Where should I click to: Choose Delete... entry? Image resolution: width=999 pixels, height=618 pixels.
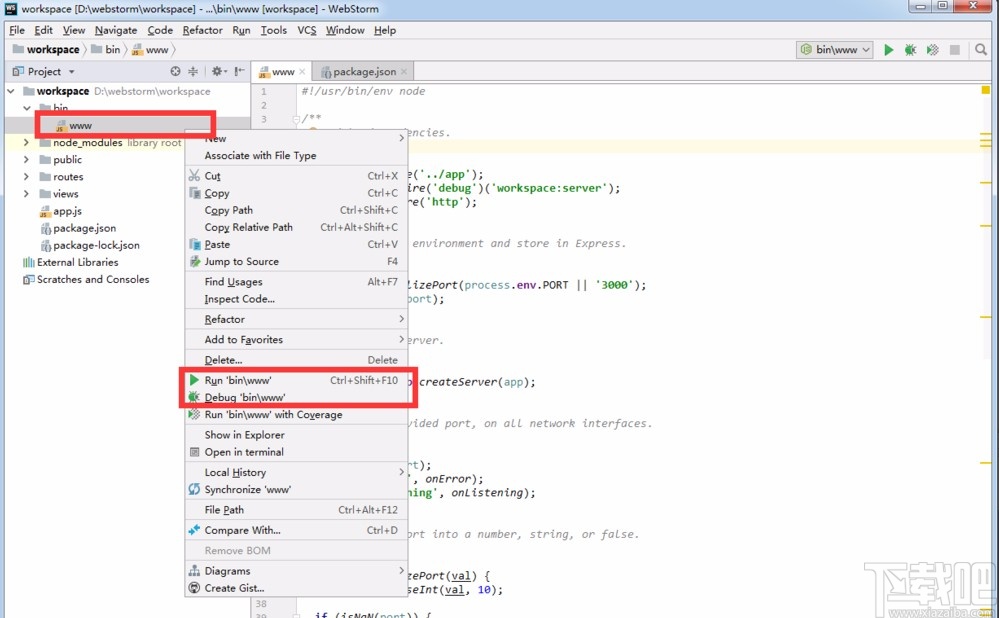(x=296, y=360)
